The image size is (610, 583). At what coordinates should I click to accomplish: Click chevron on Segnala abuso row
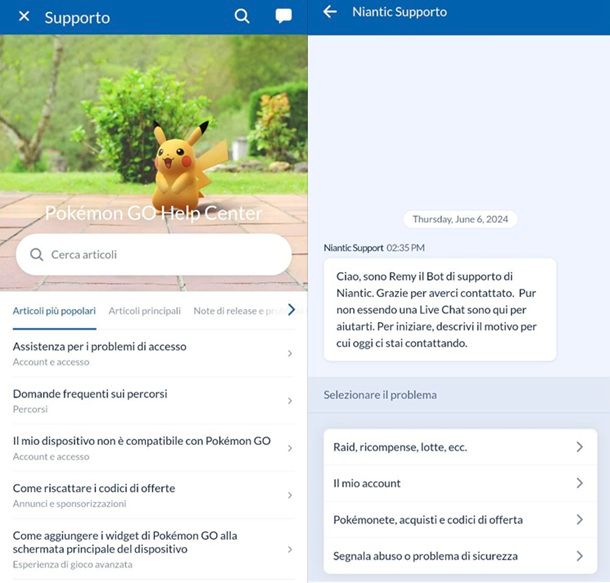tap(580, 556)
